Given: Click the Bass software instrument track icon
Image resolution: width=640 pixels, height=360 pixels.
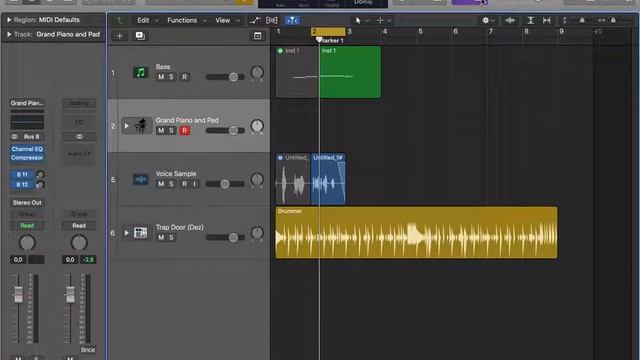Looking at the screenshot, I should (x=140, y=72).
